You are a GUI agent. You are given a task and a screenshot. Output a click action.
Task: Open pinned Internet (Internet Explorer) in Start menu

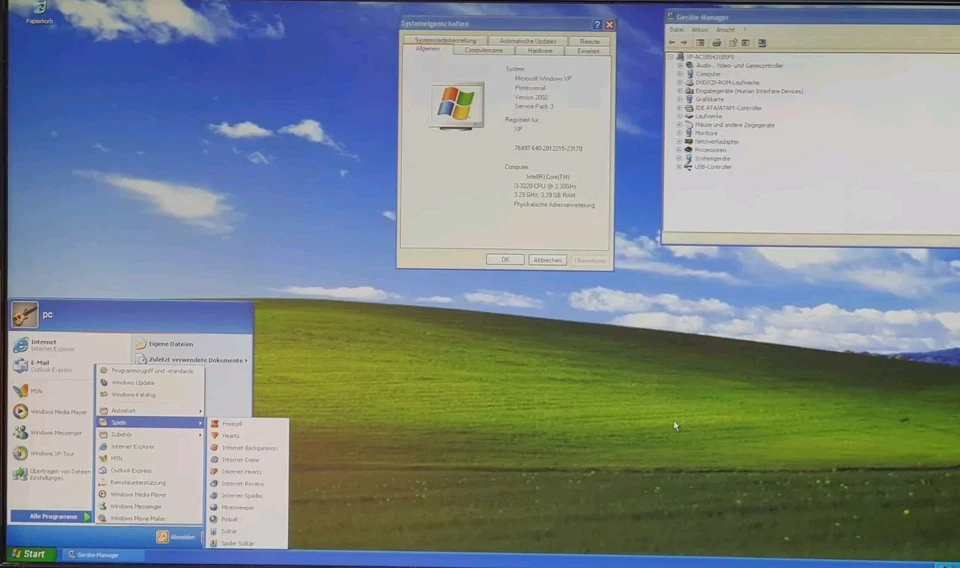(x=51, y=345)
